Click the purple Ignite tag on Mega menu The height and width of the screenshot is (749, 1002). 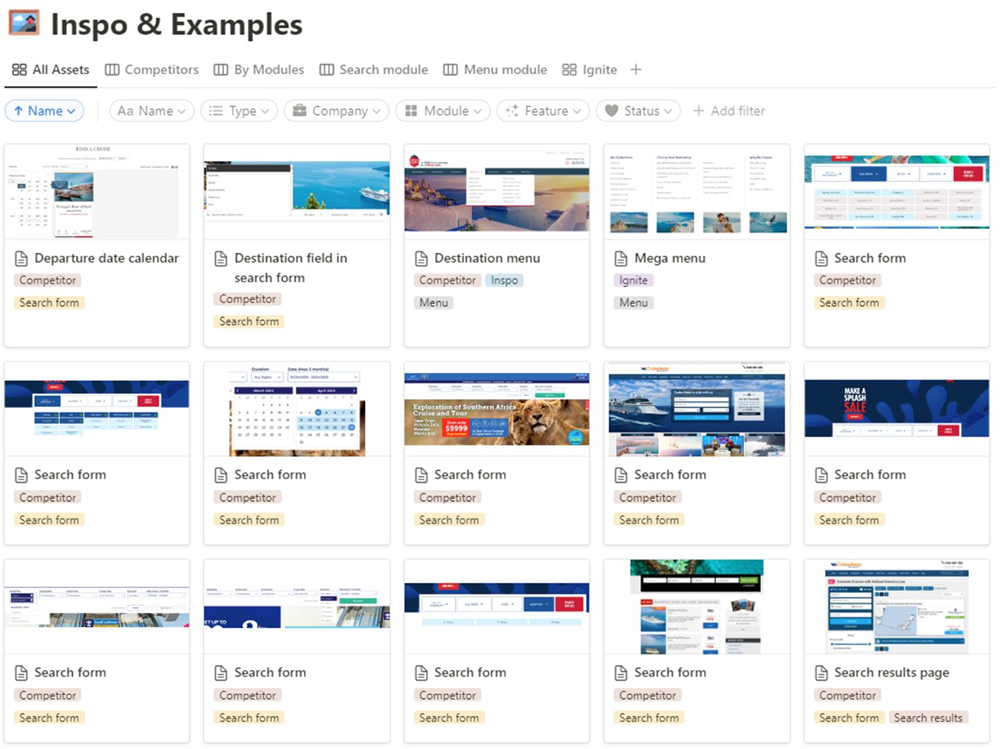pos(634,281)
